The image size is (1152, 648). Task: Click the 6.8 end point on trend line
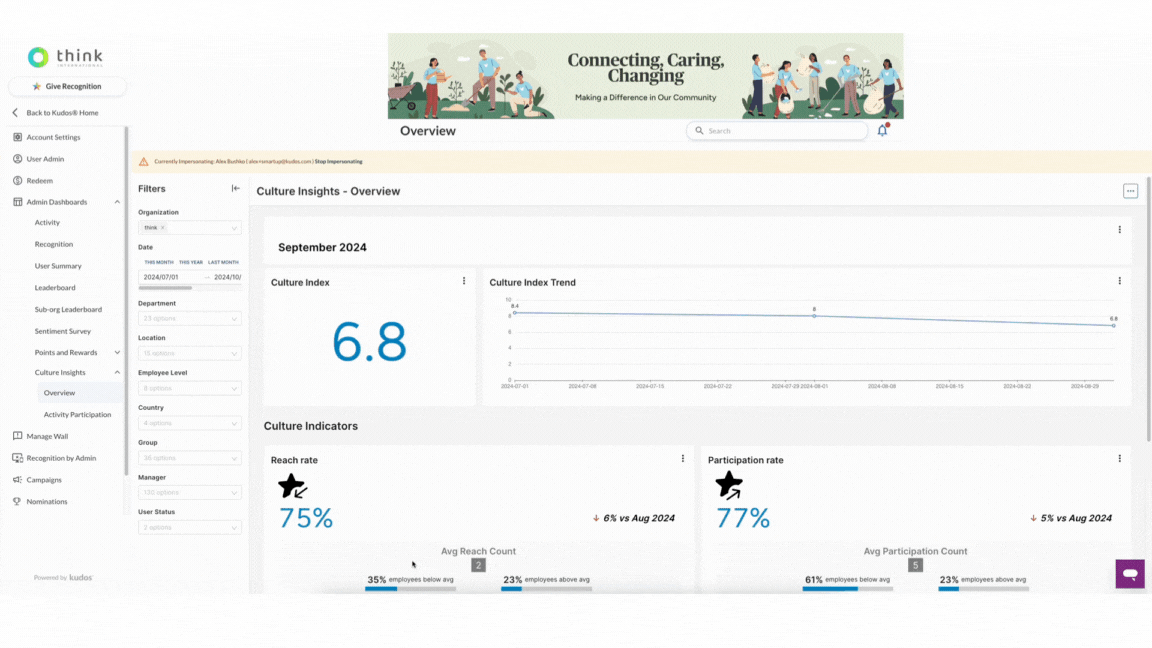tap(1114, 325)
